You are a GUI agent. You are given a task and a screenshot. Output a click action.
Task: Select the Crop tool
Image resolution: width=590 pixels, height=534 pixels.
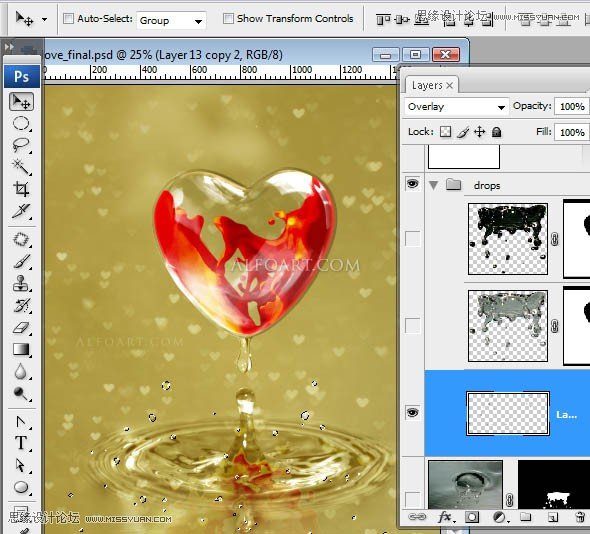tap(21, 189)
